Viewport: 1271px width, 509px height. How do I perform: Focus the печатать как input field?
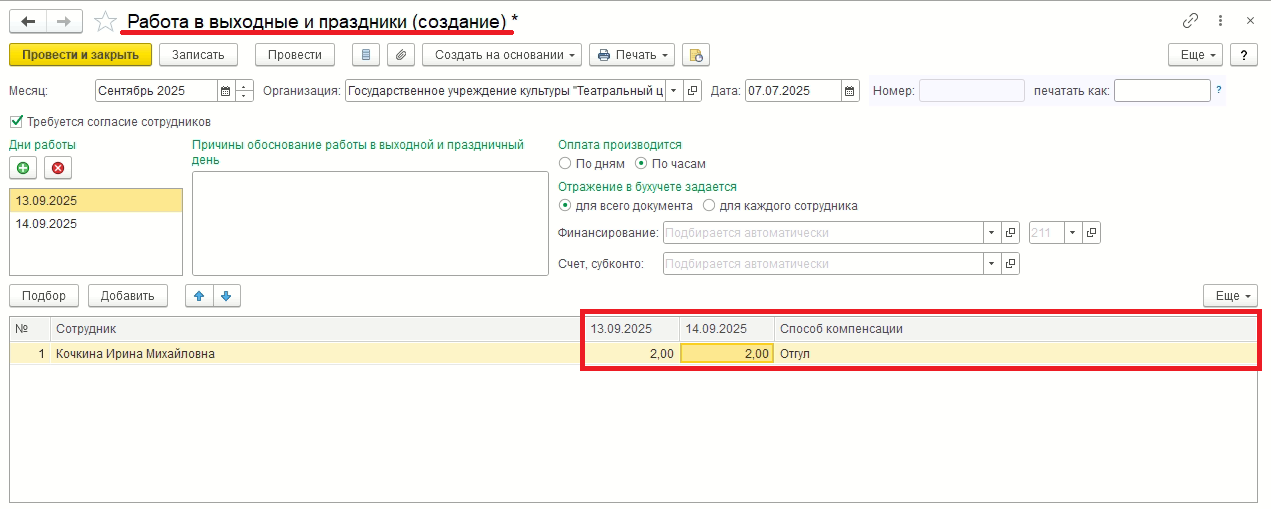1162,91
